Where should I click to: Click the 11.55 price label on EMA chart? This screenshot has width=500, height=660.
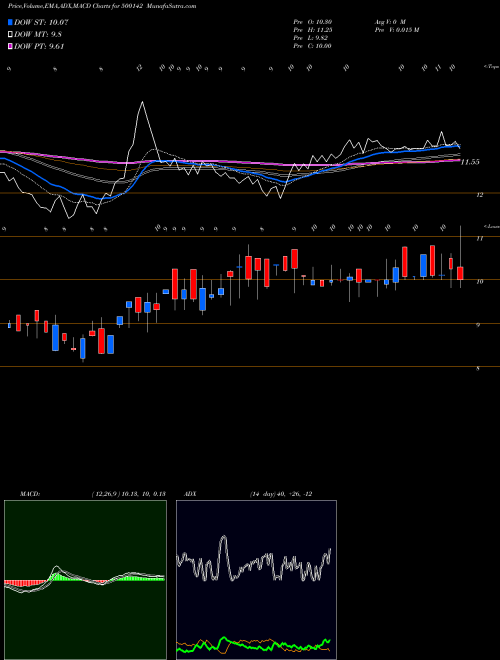(x=470, y=162)
